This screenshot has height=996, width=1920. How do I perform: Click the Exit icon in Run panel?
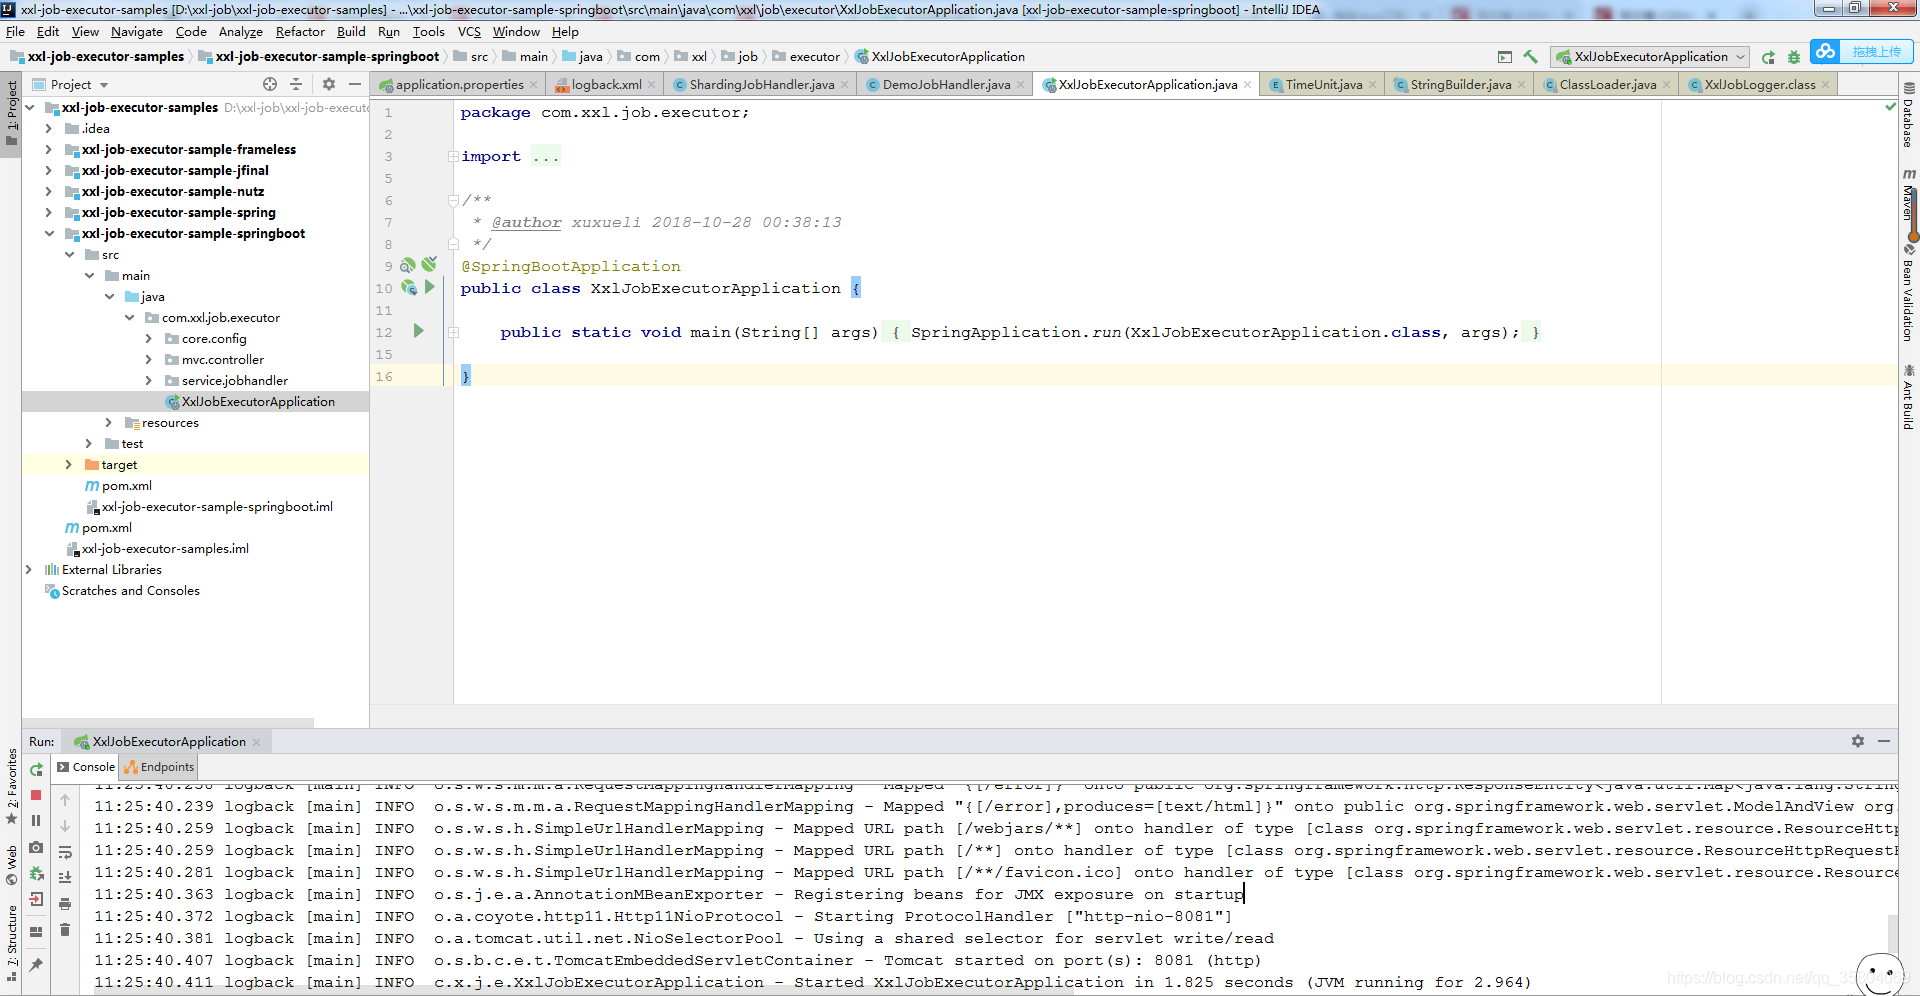pos(36,899)
